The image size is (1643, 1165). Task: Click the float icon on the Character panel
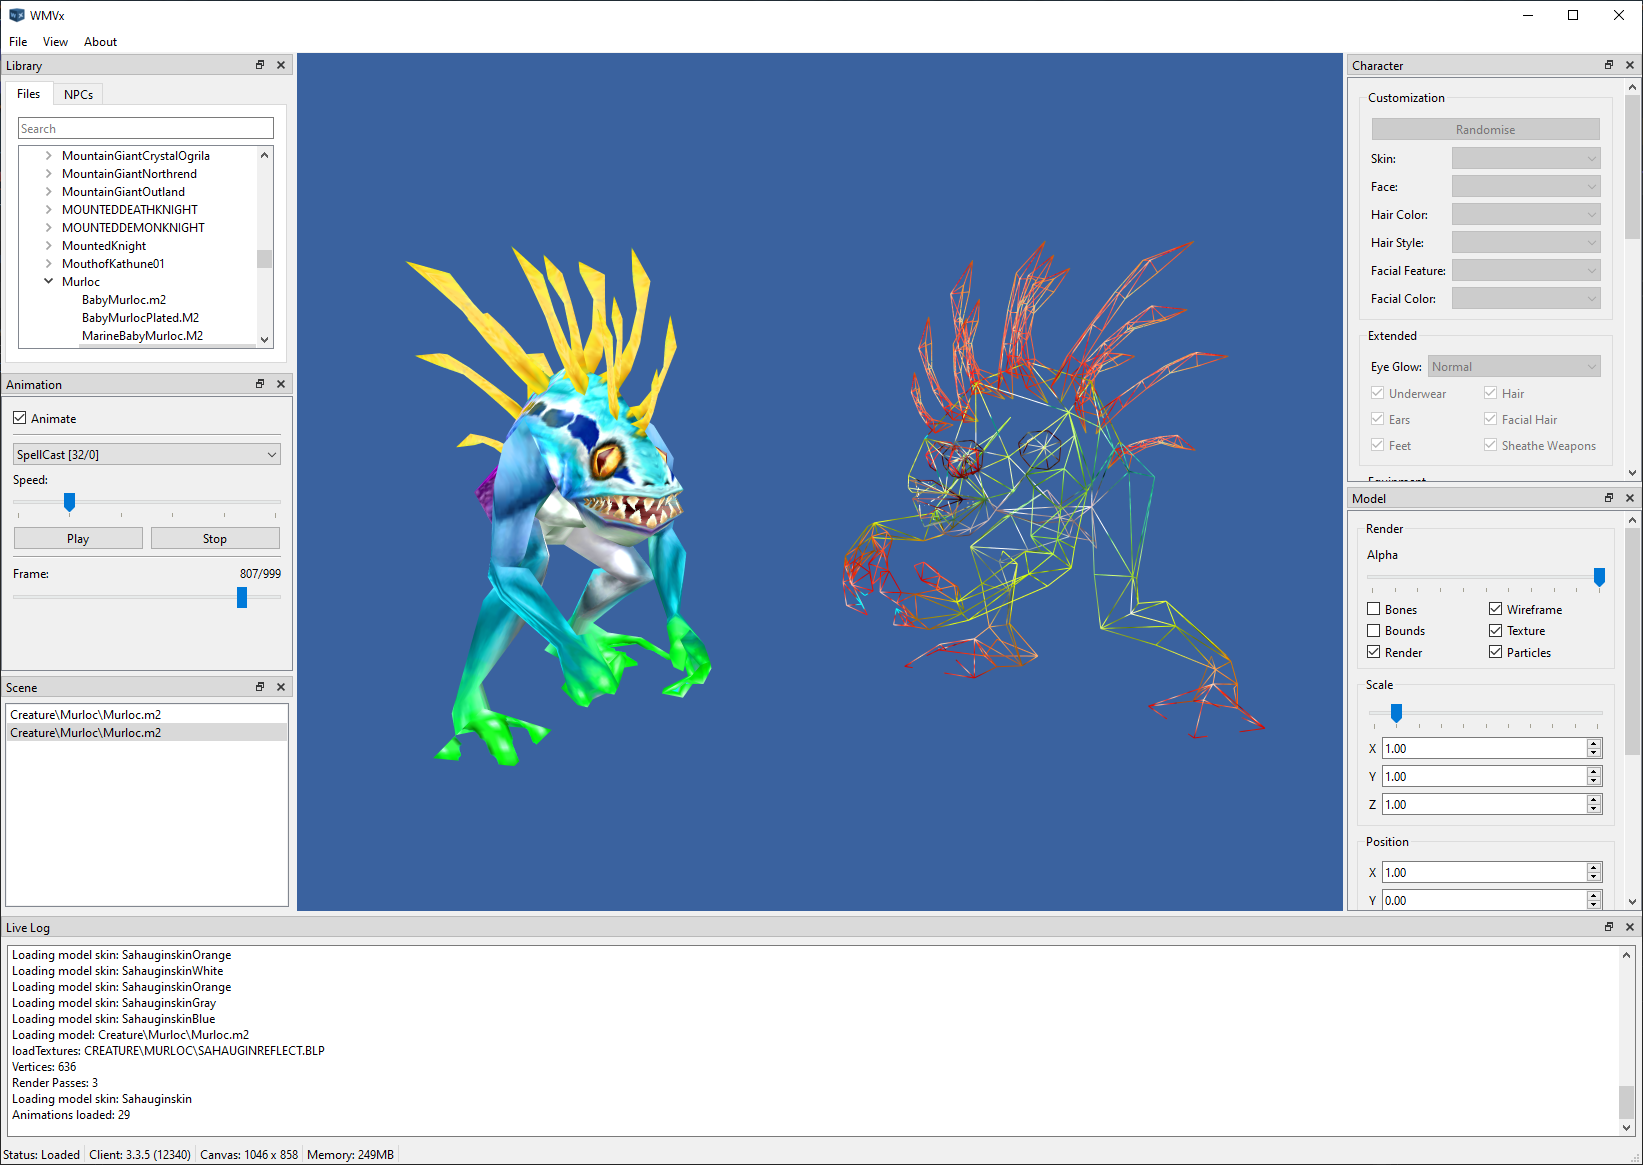pyautogui.click(x=1609, y=64)
